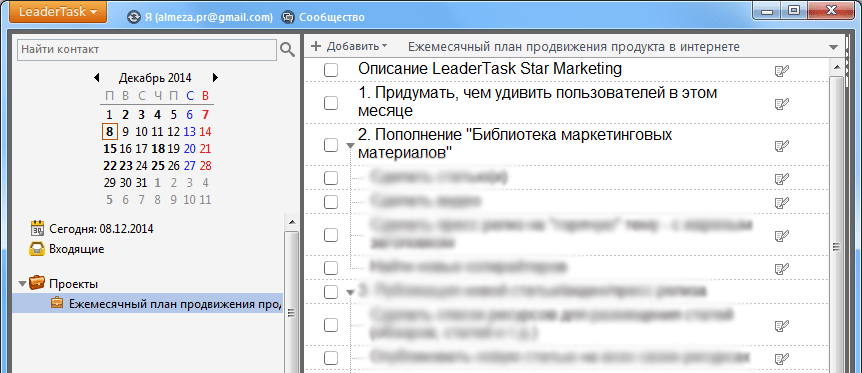This screenshot has width=862, height=373.
Task: Click the task list vertical scrollbar thumb
Action: click(836, 248)
